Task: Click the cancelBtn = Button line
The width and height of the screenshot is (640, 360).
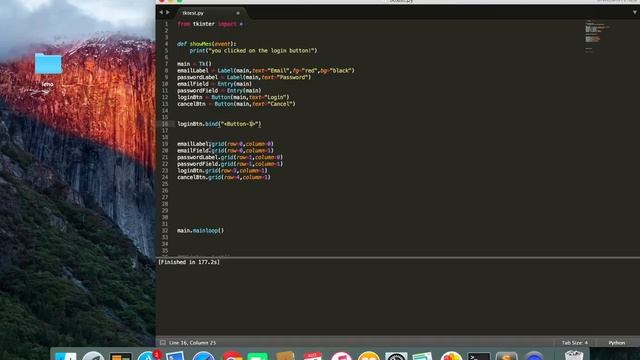Action: [236, 104]
